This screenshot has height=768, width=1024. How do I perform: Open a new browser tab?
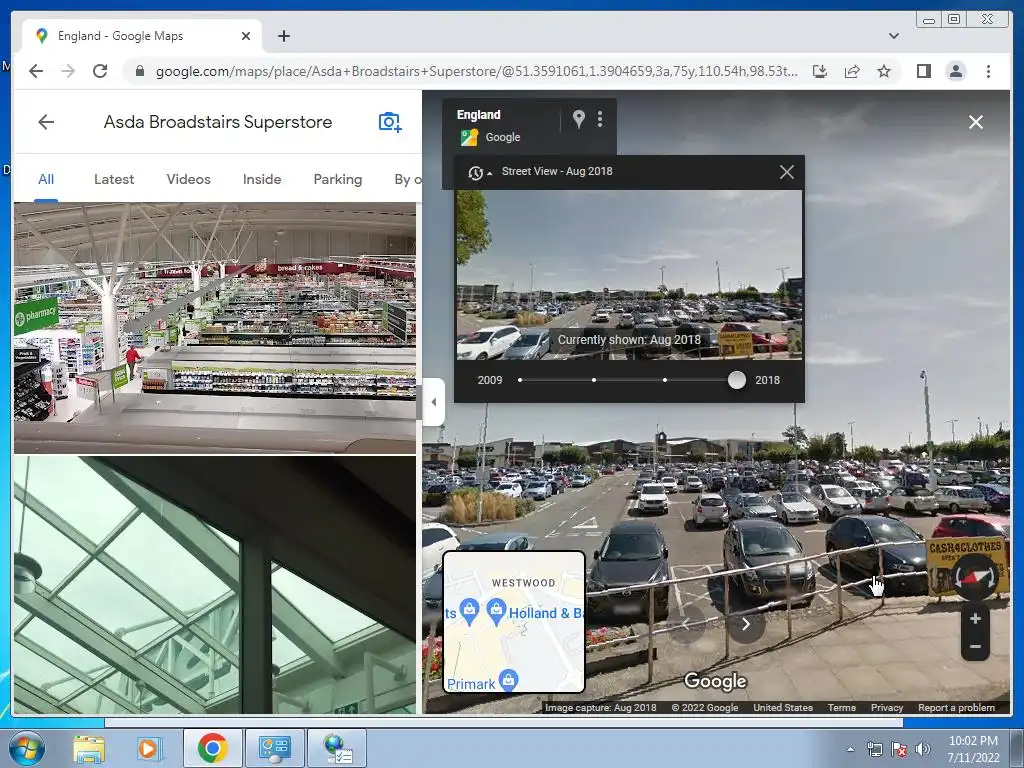283,36
